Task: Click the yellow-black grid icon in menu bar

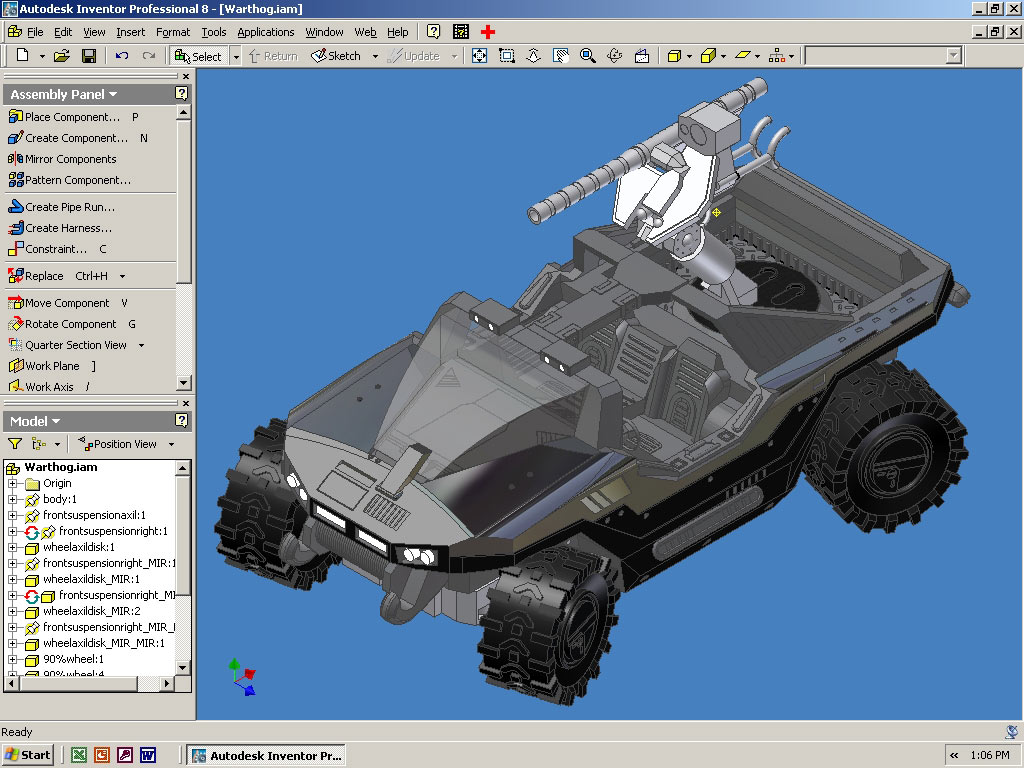Action: [461, 31]
